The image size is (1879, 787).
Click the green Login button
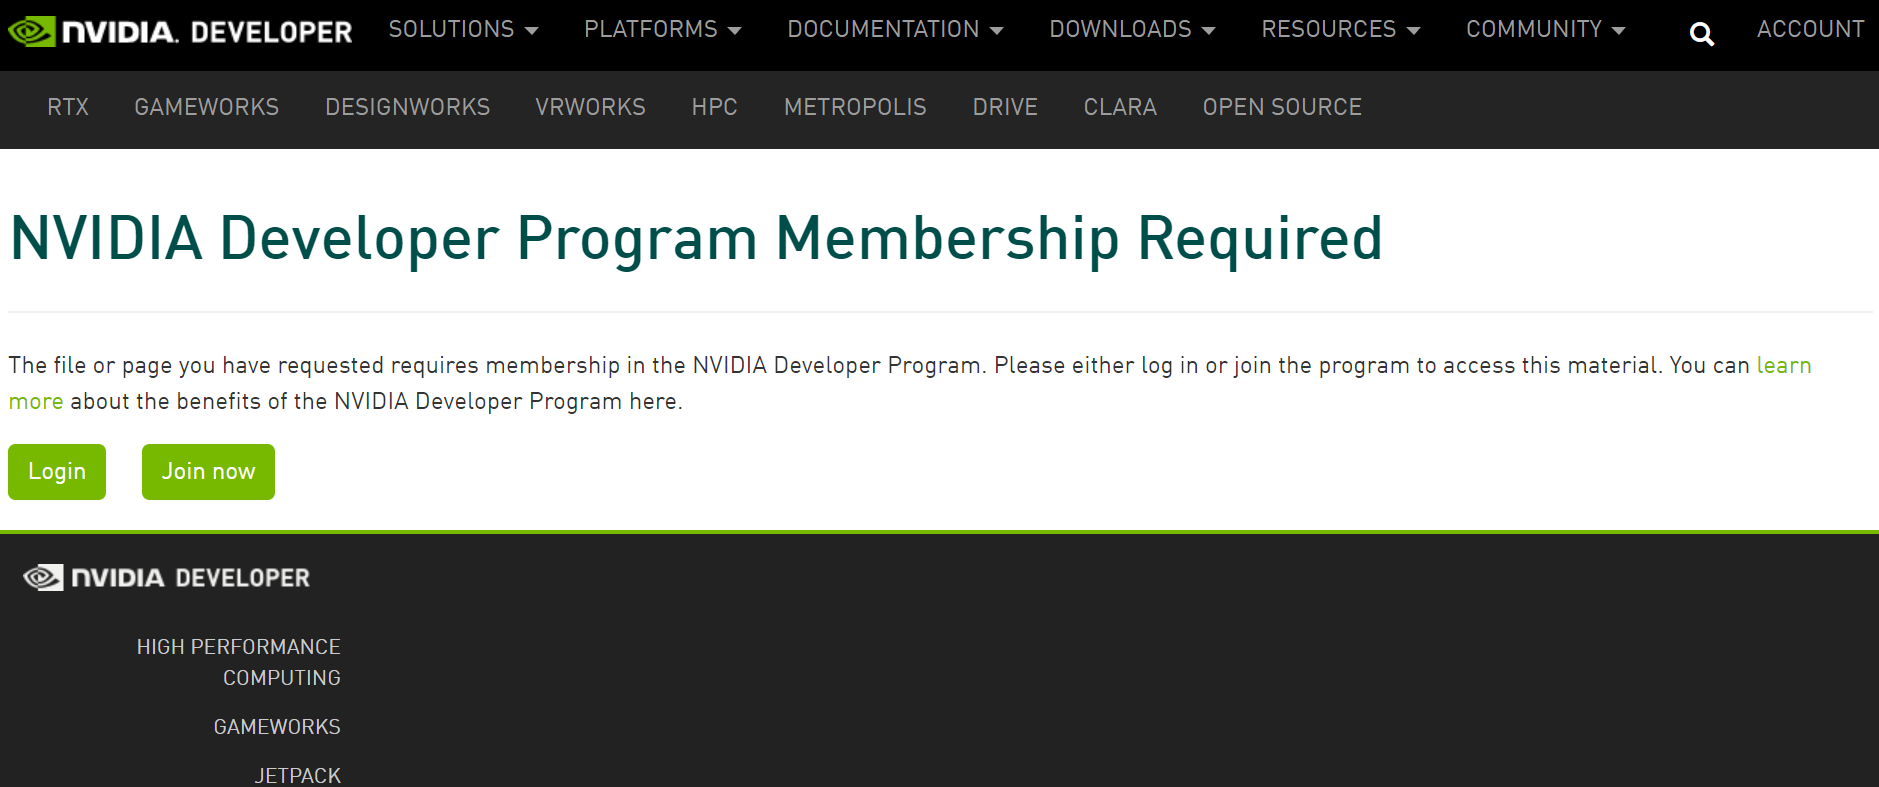[x=57, y=472]
